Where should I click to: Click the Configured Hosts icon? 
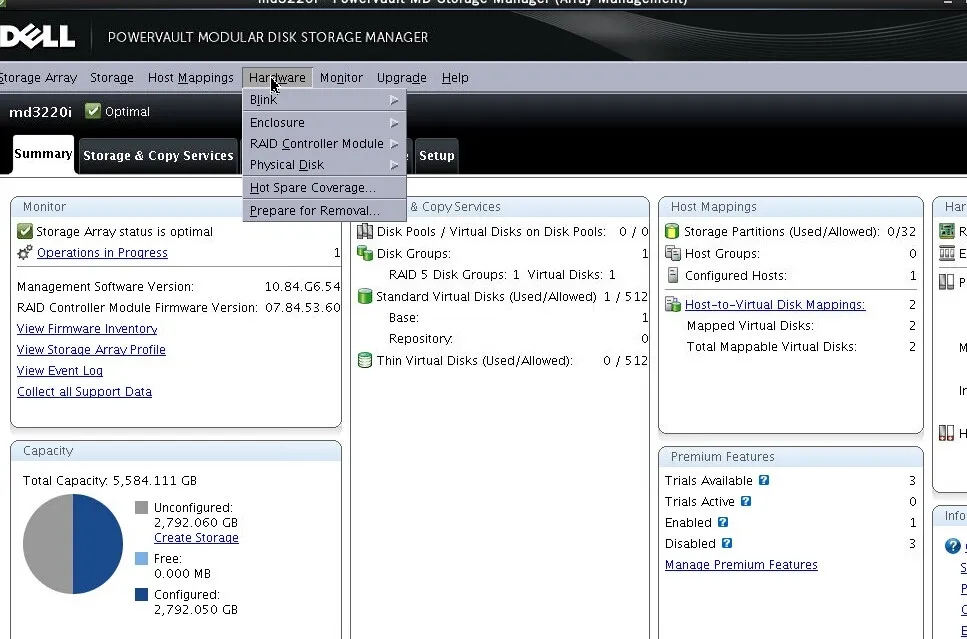(x=673, y=275)
